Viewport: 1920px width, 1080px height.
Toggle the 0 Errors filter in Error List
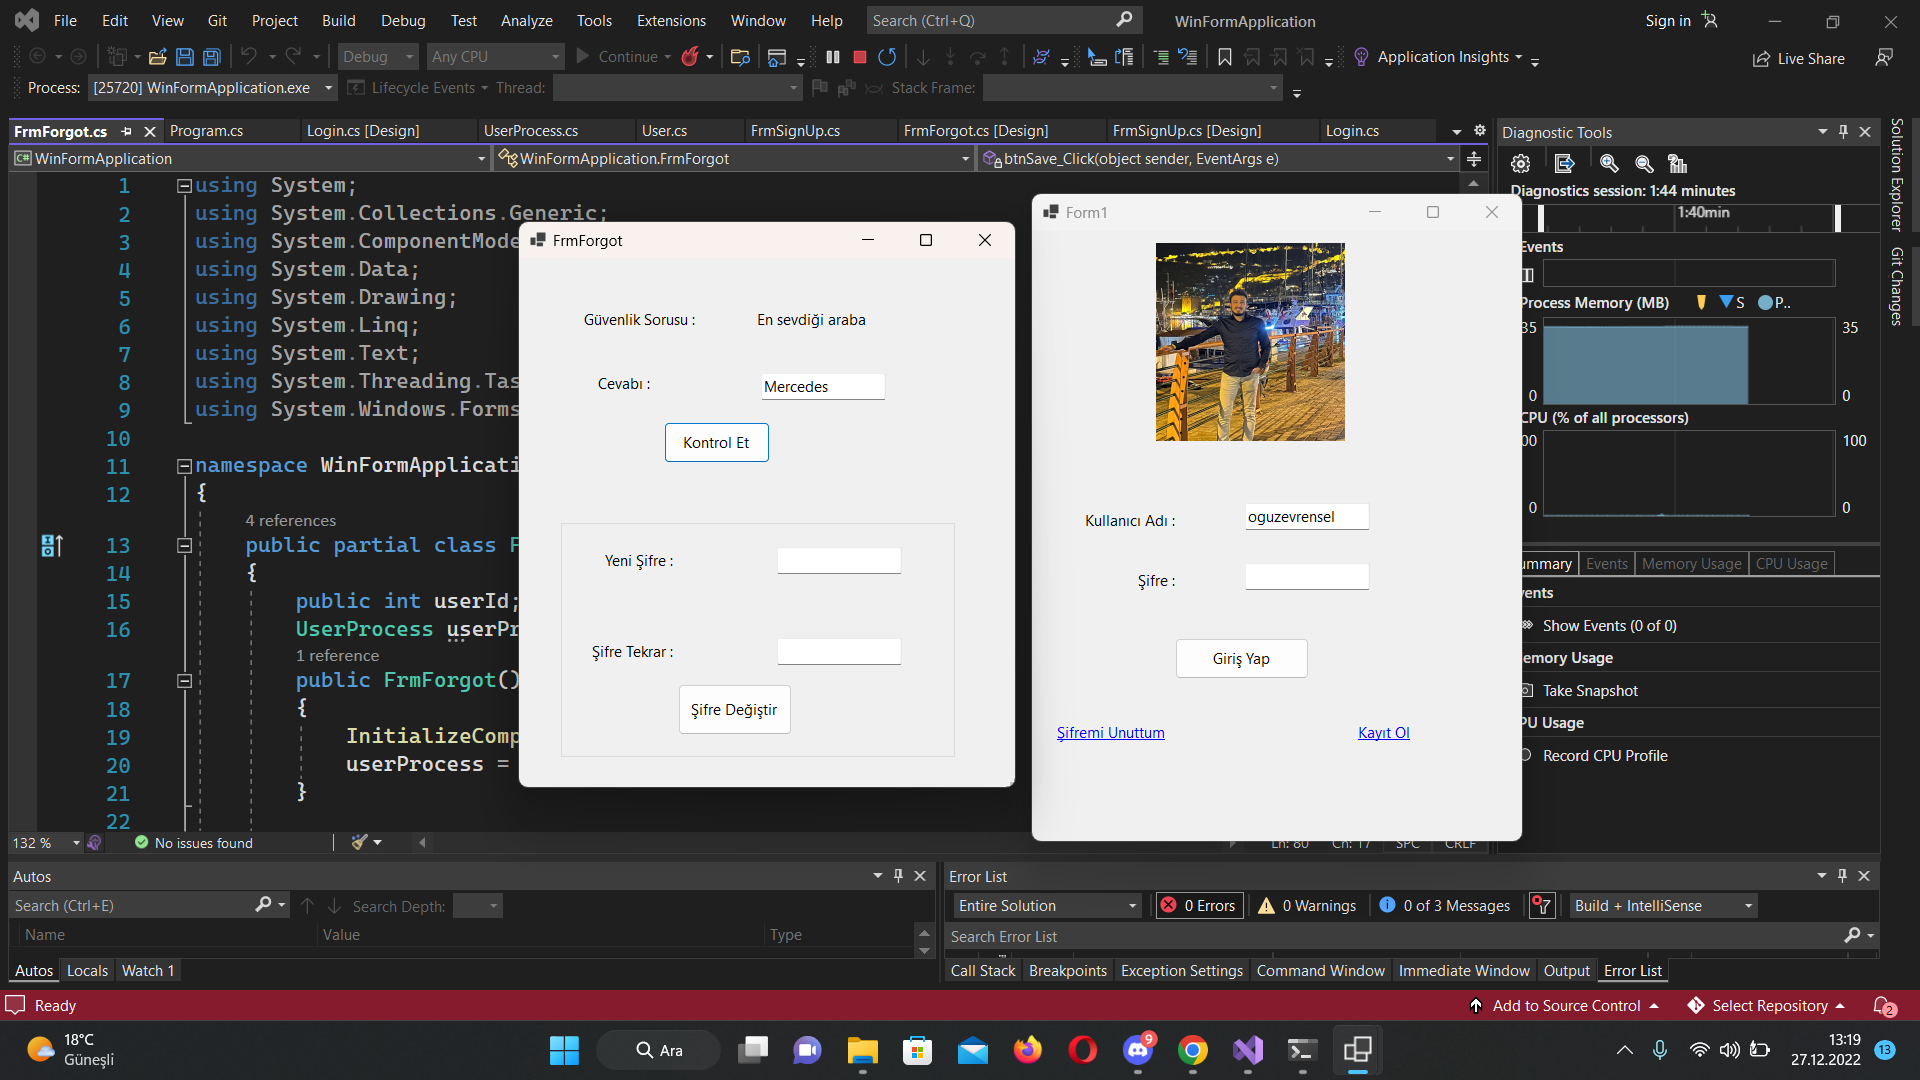1199,905
